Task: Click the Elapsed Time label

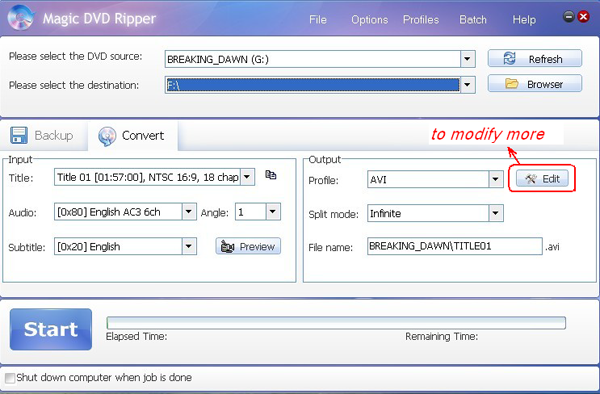Action: tap(137, 337)
